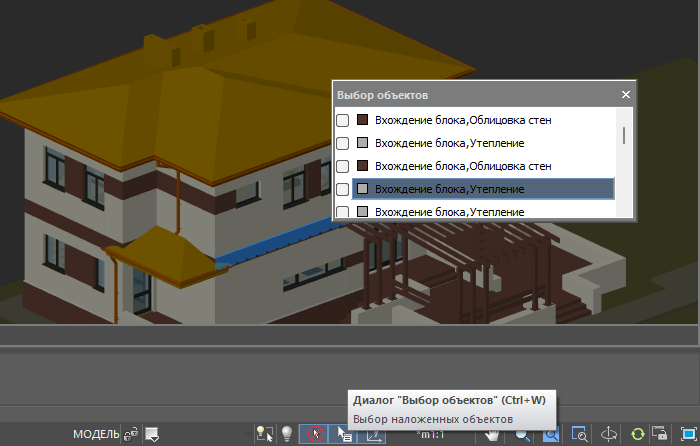Image resolution: width=700 pixels, height=446 pixels.
Task: Start the 3D orbit tool
Action: (608, 433)
